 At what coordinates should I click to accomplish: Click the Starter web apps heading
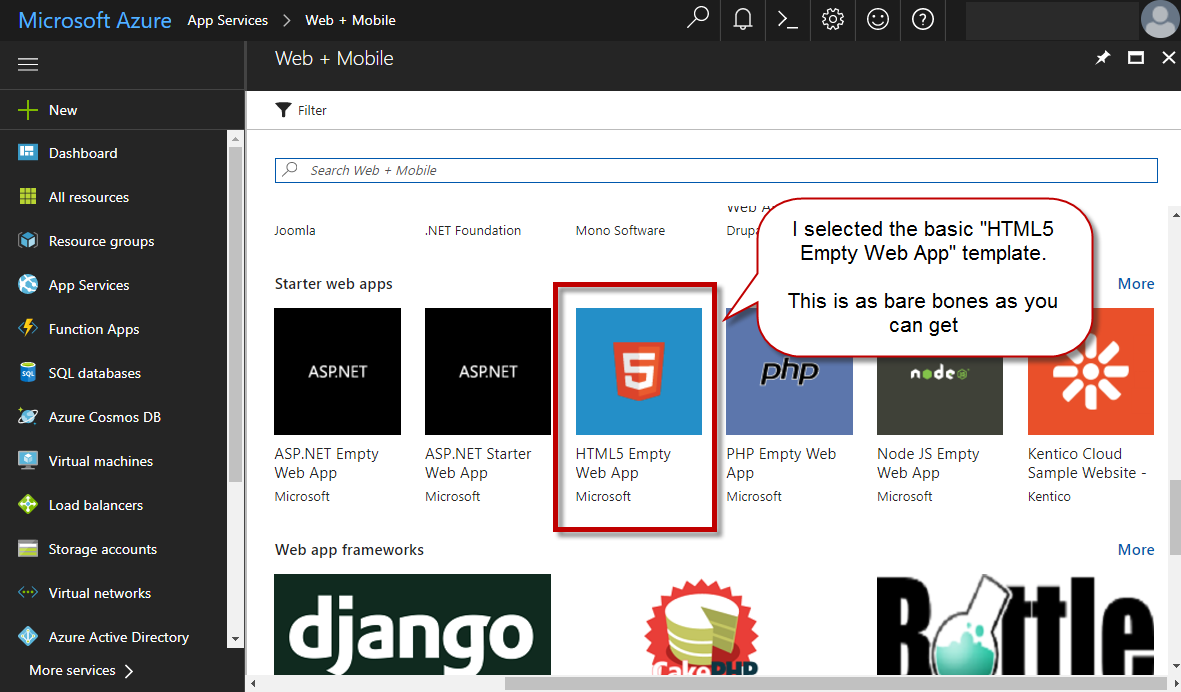pos(334,284)
